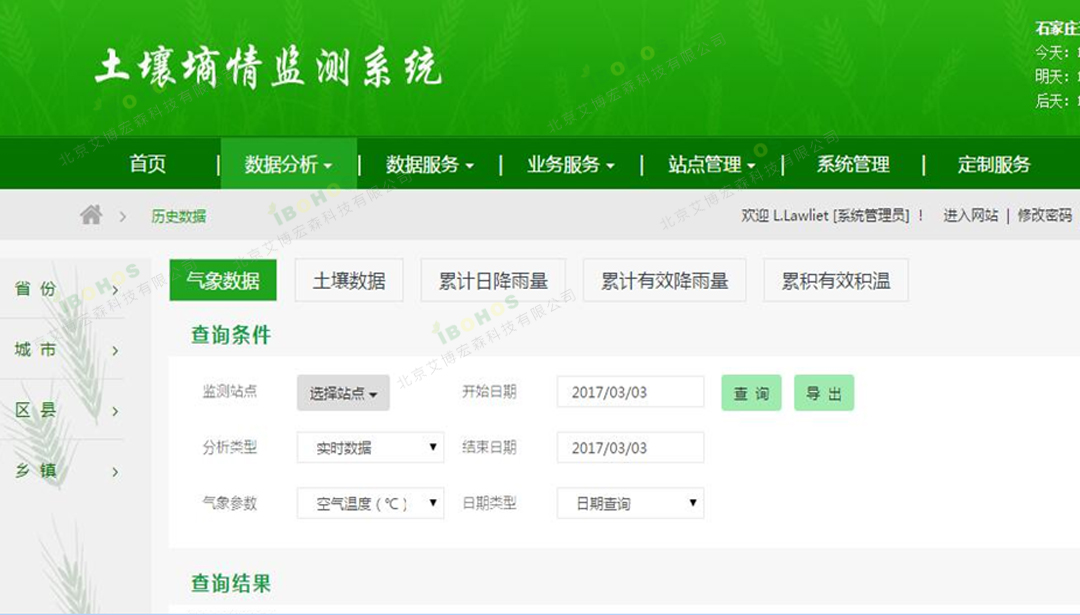
Task: Open the 分析类型 实时数据 dropdown
Action: (370, 448)
